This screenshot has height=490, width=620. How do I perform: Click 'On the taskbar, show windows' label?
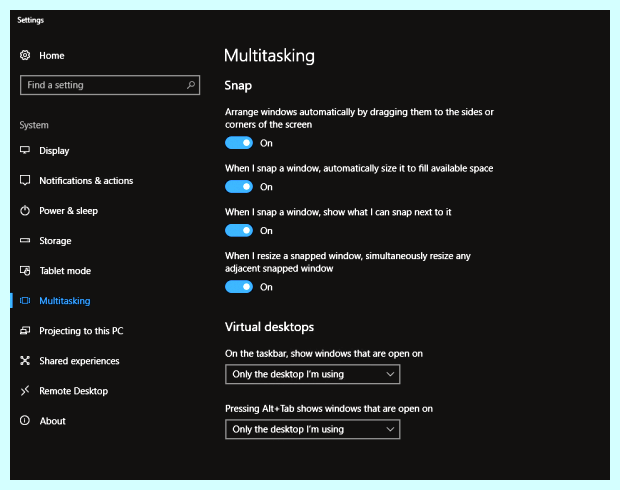pyautogui.click(x=324, y=354)
